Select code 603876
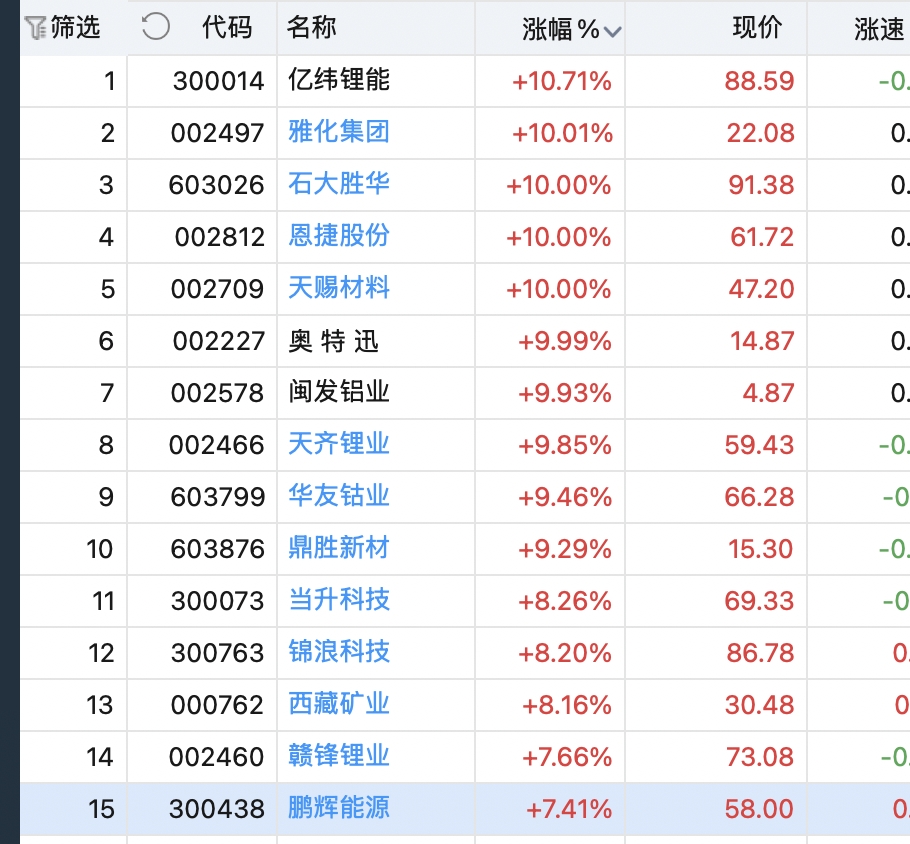910x844 pixels. pyautogui.click(x=218, y=550)
